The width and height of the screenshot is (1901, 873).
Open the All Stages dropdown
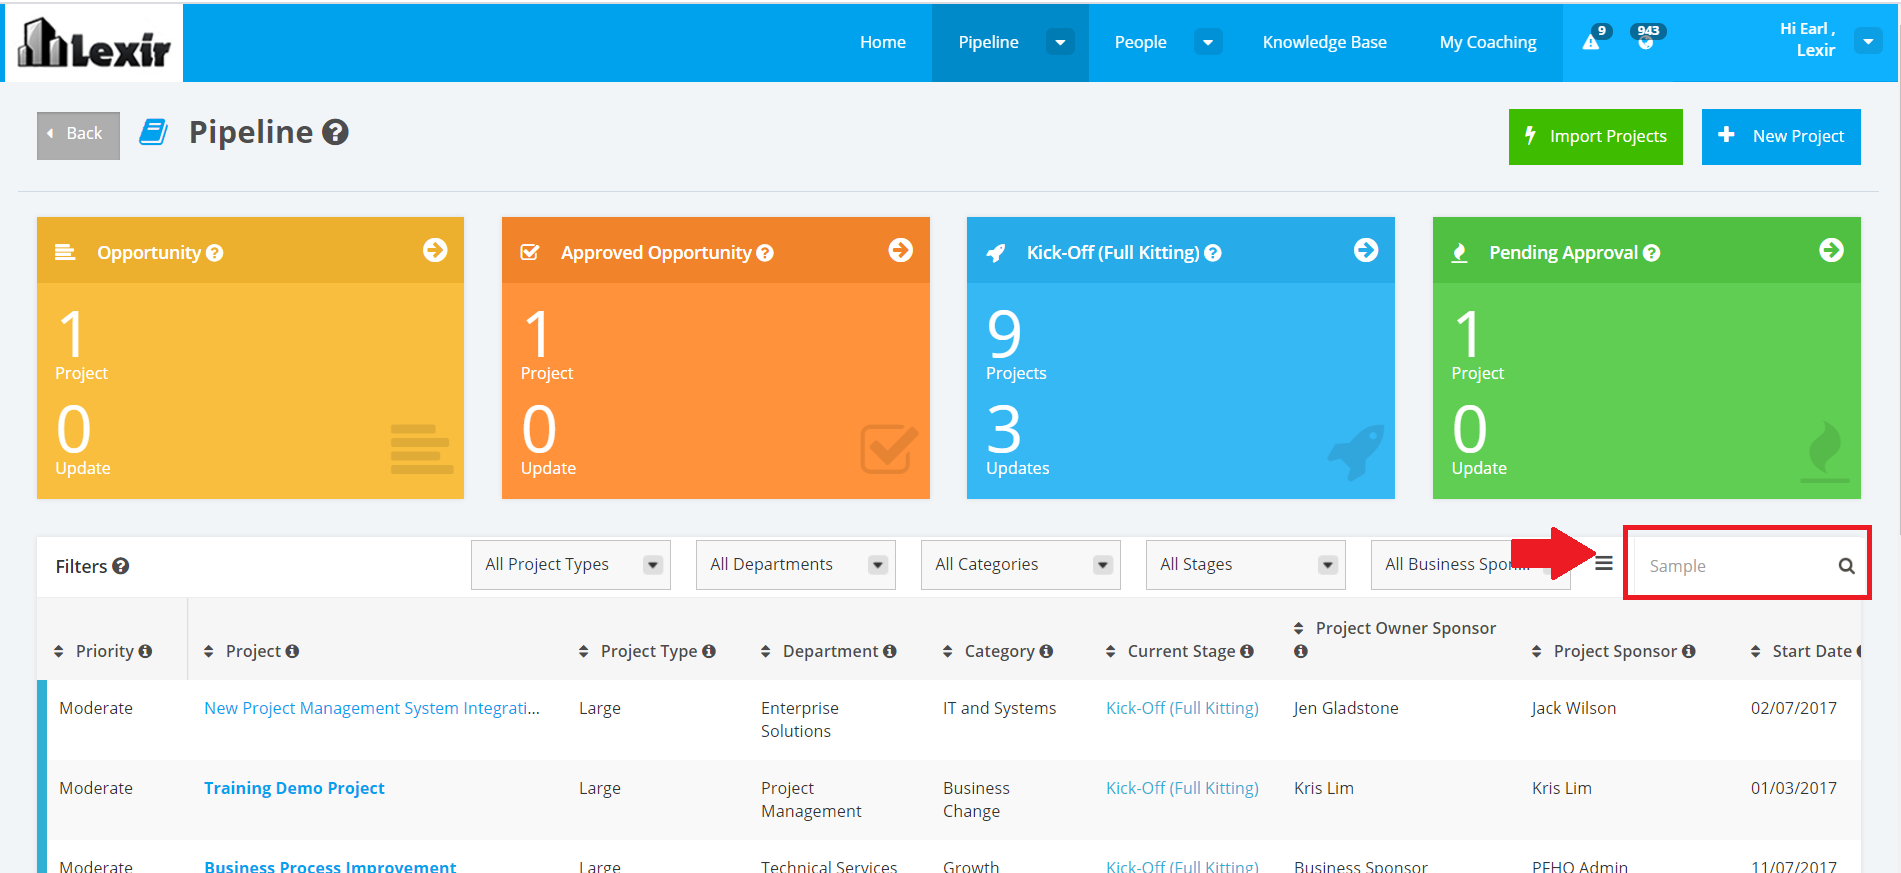pyautogui.click(x=1246, y=565)
